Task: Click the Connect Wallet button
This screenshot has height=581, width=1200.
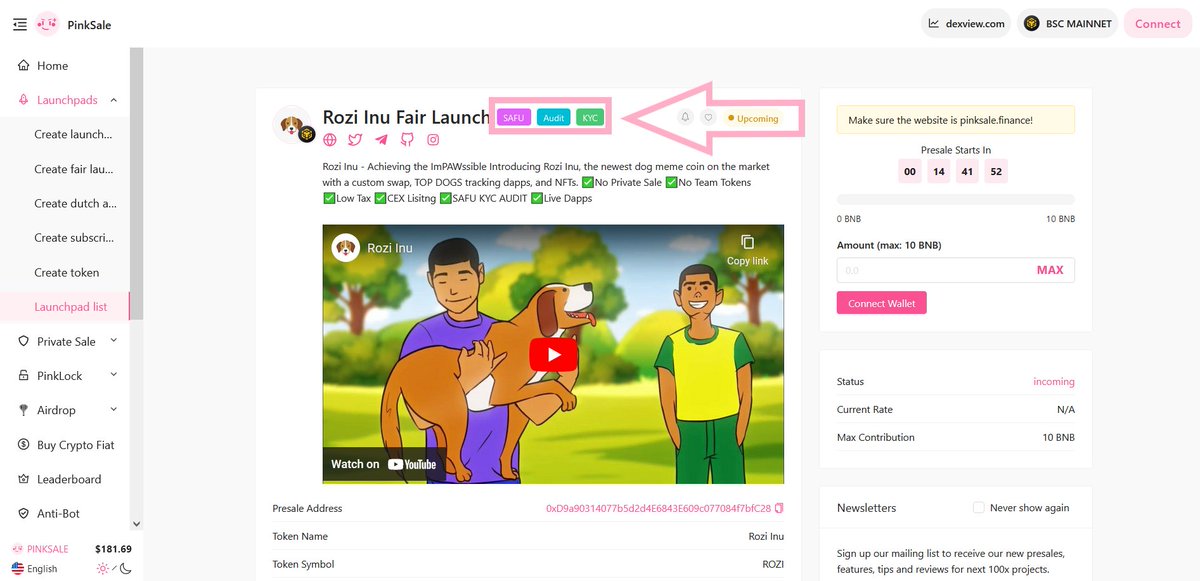Action: [x=881, y=302]
